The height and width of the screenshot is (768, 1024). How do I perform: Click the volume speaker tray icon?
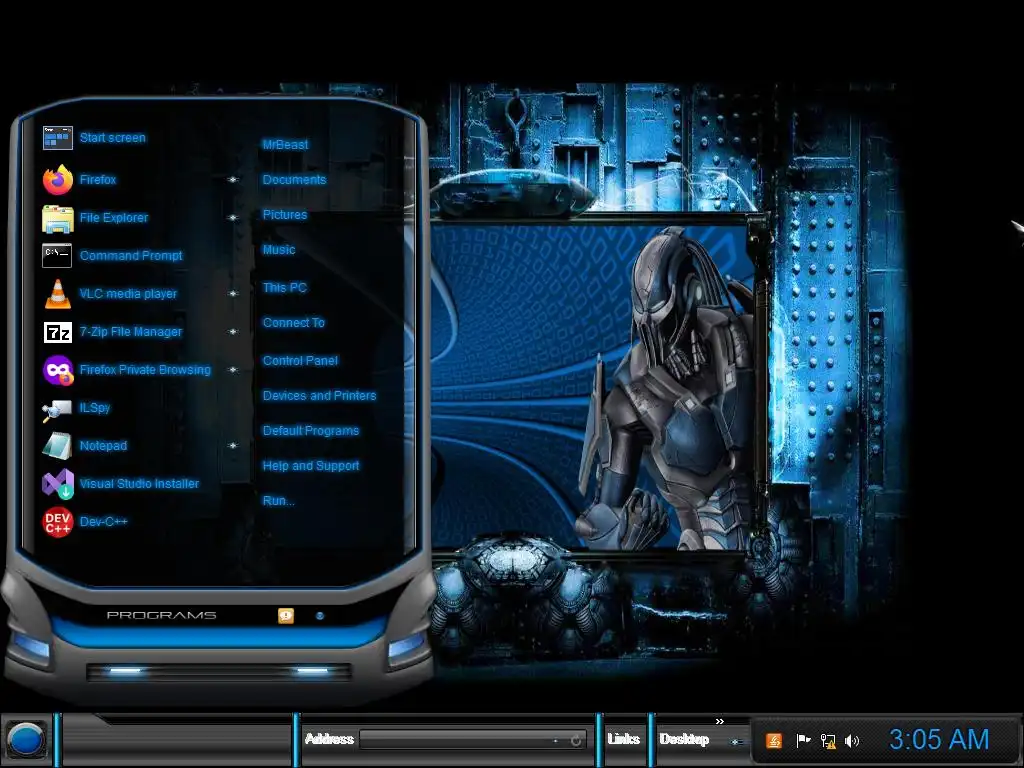coord(852,741)
